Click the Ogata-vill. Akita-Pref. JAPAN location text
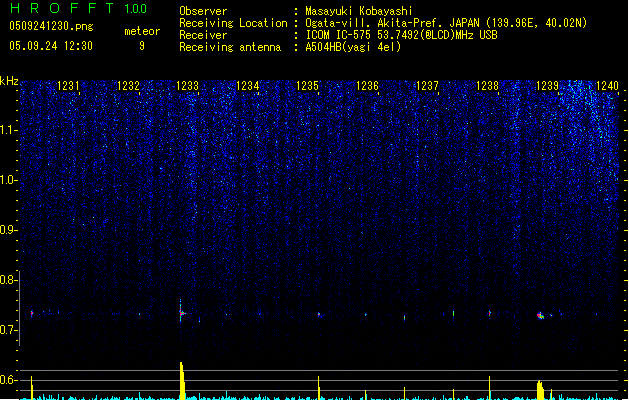 446,23
